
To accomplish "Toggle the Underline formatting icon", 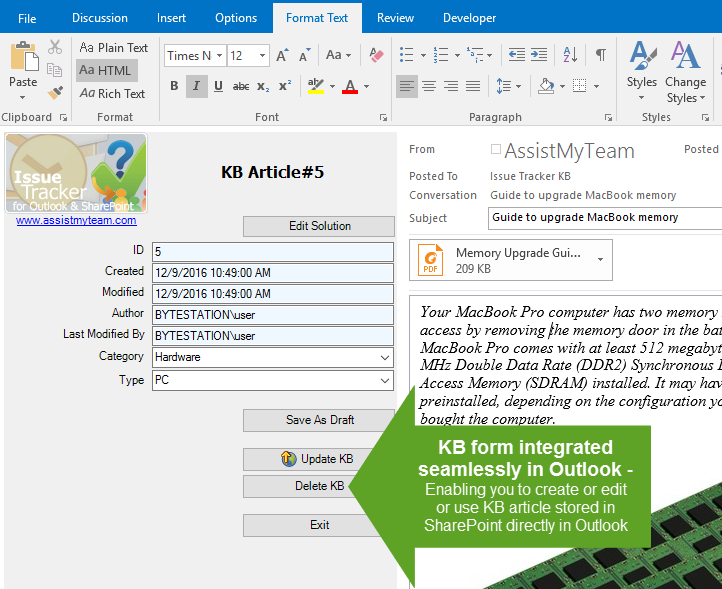I will [x=218, y=87].
